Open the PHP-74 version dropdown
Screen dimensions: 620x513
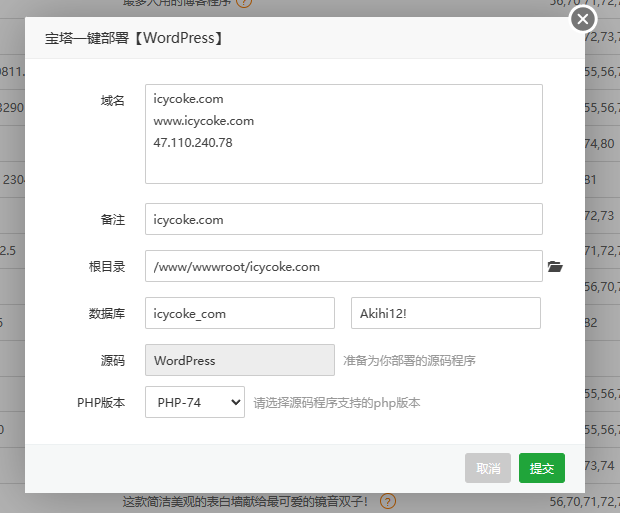[x=195, y=402]
